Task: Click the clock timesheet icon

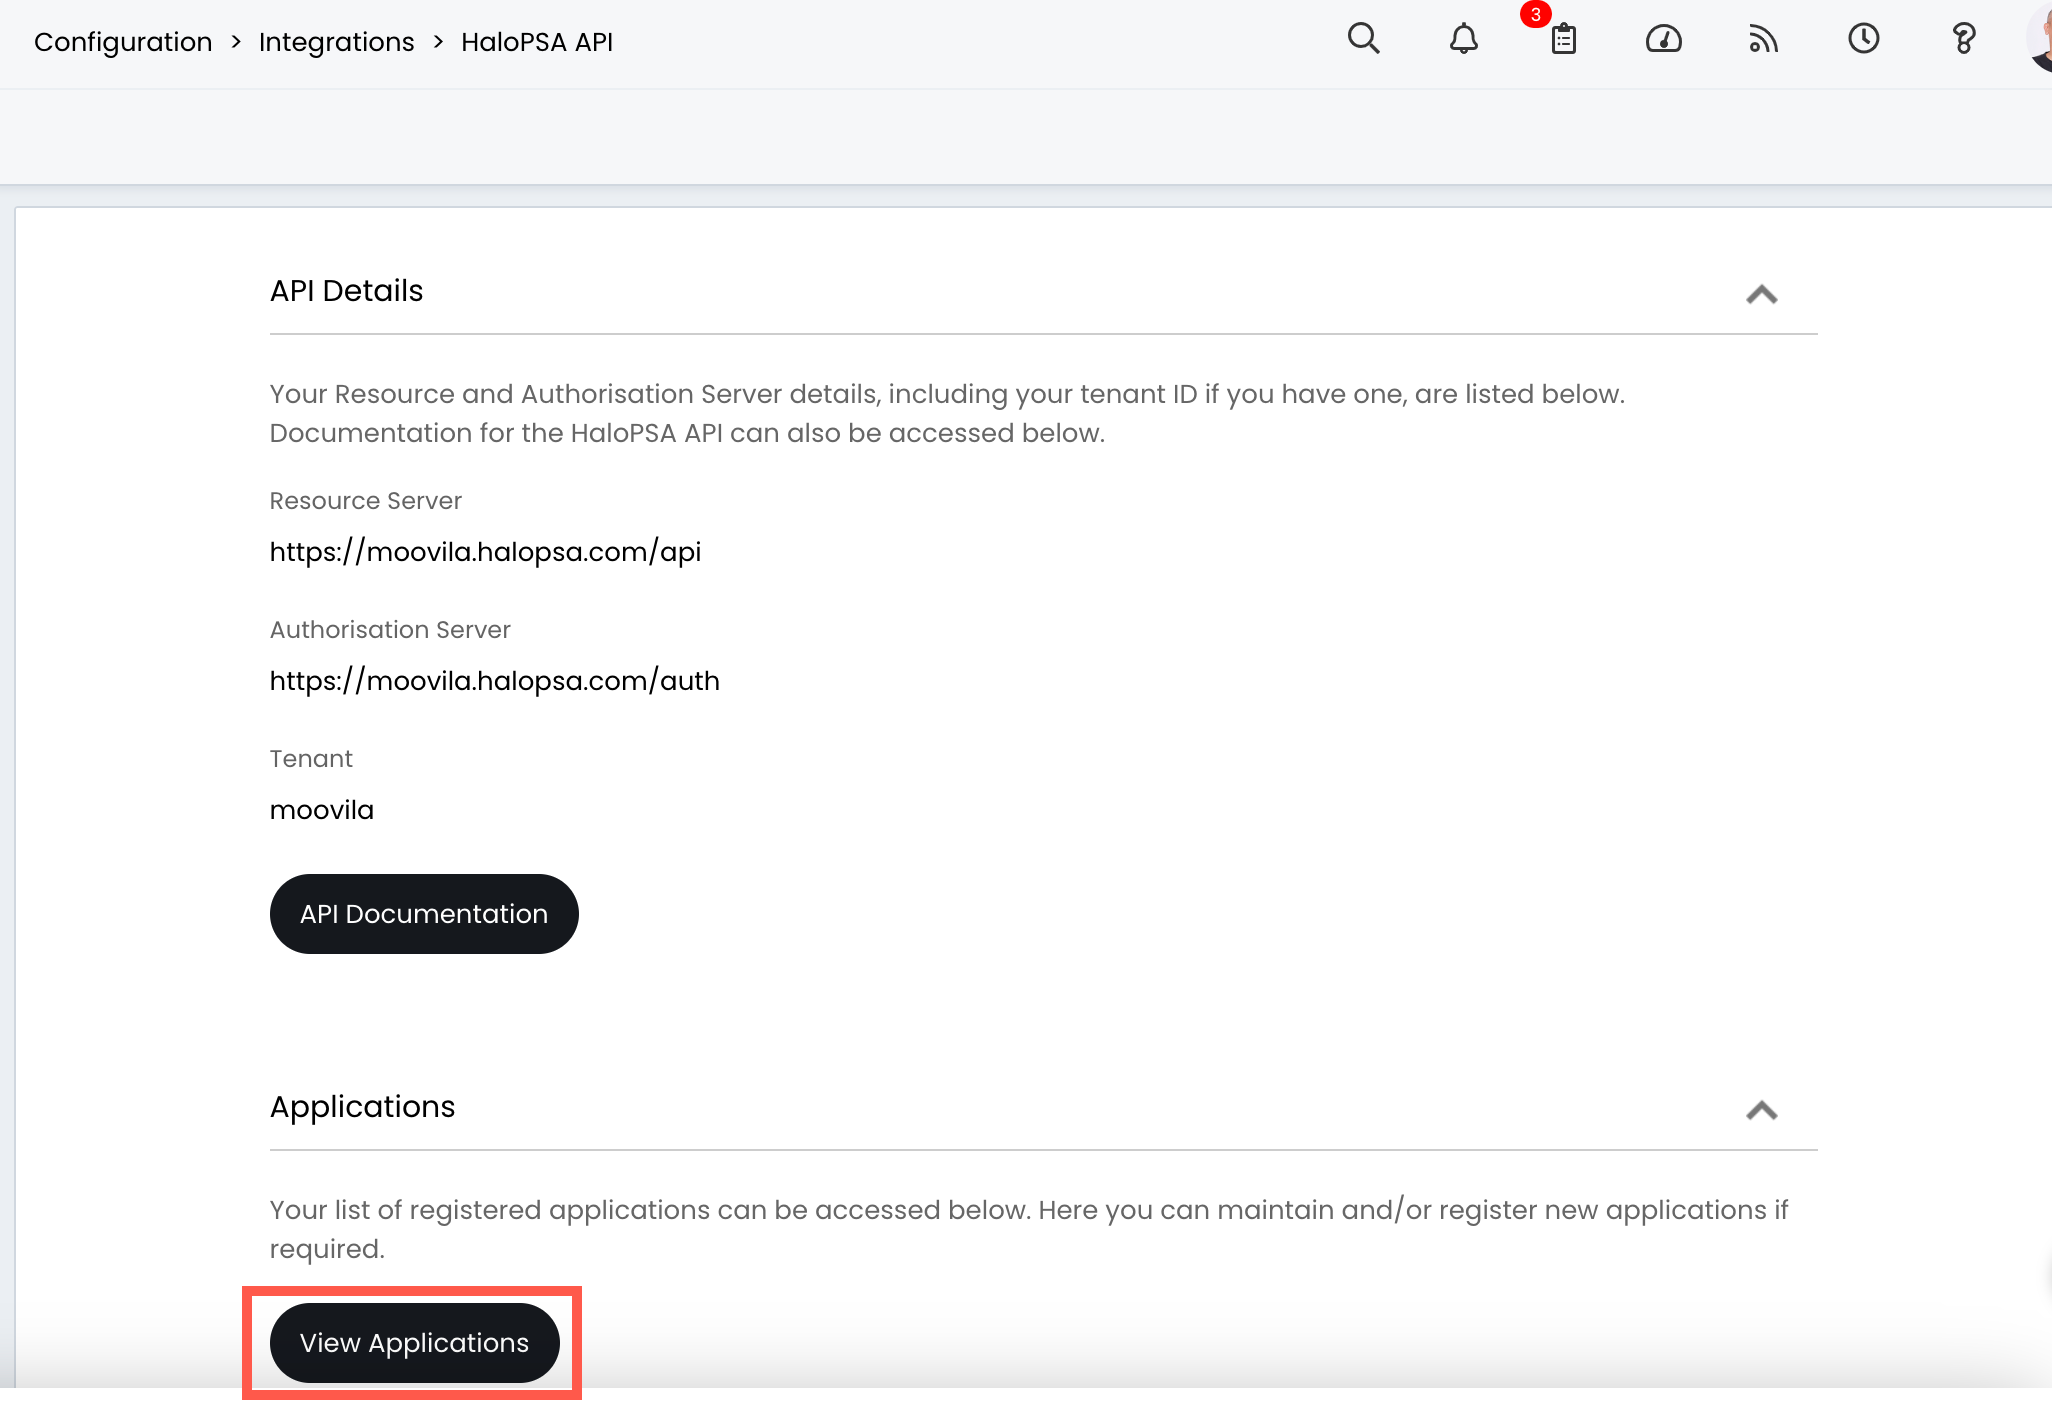Action: (1863, 40)
